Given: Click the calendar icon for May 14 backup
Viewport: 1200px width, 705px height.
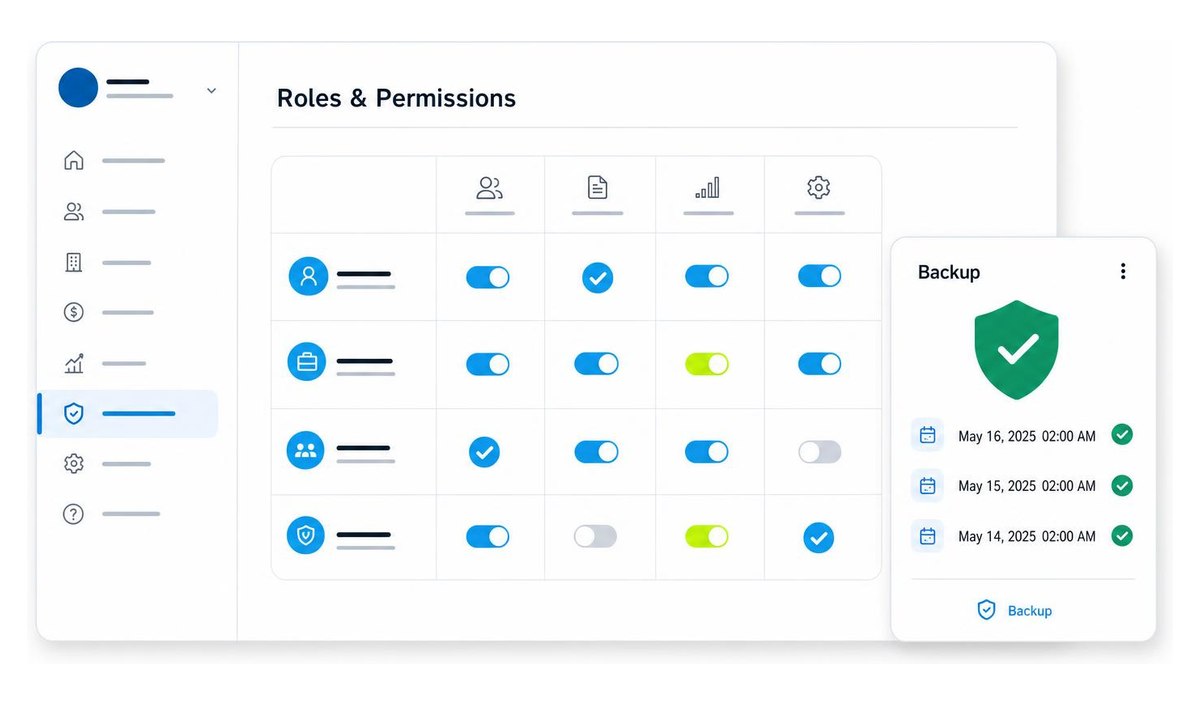Looking at the screenshot, I should (927, 536).
